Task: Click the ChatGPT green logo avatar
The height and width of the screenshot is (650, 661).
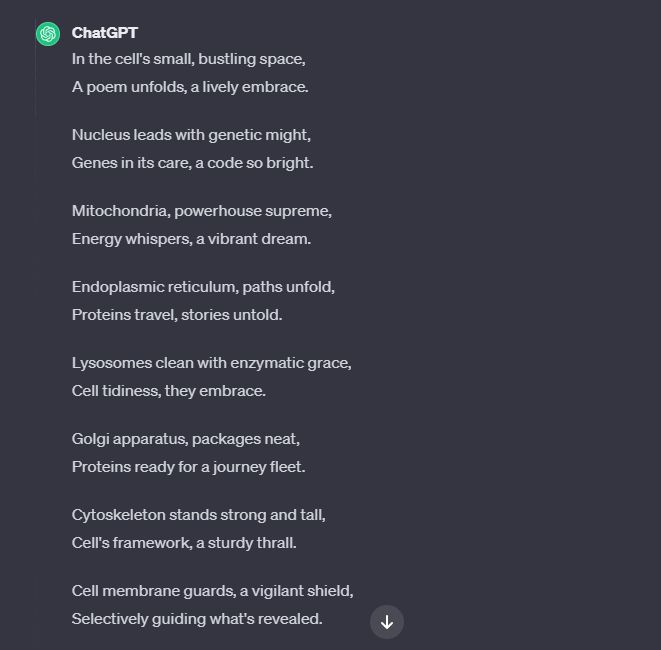Action: click(x=48, y=34)
